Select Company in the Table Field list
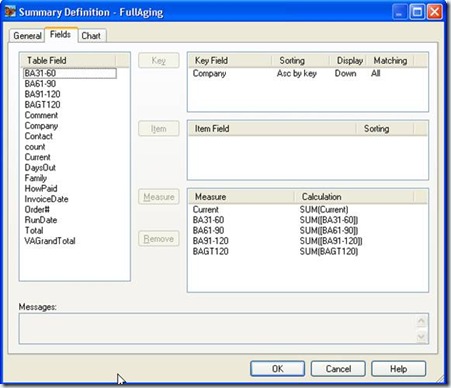Image resolution: width=451 pixels, height=388 pixels. click(41, 126)
